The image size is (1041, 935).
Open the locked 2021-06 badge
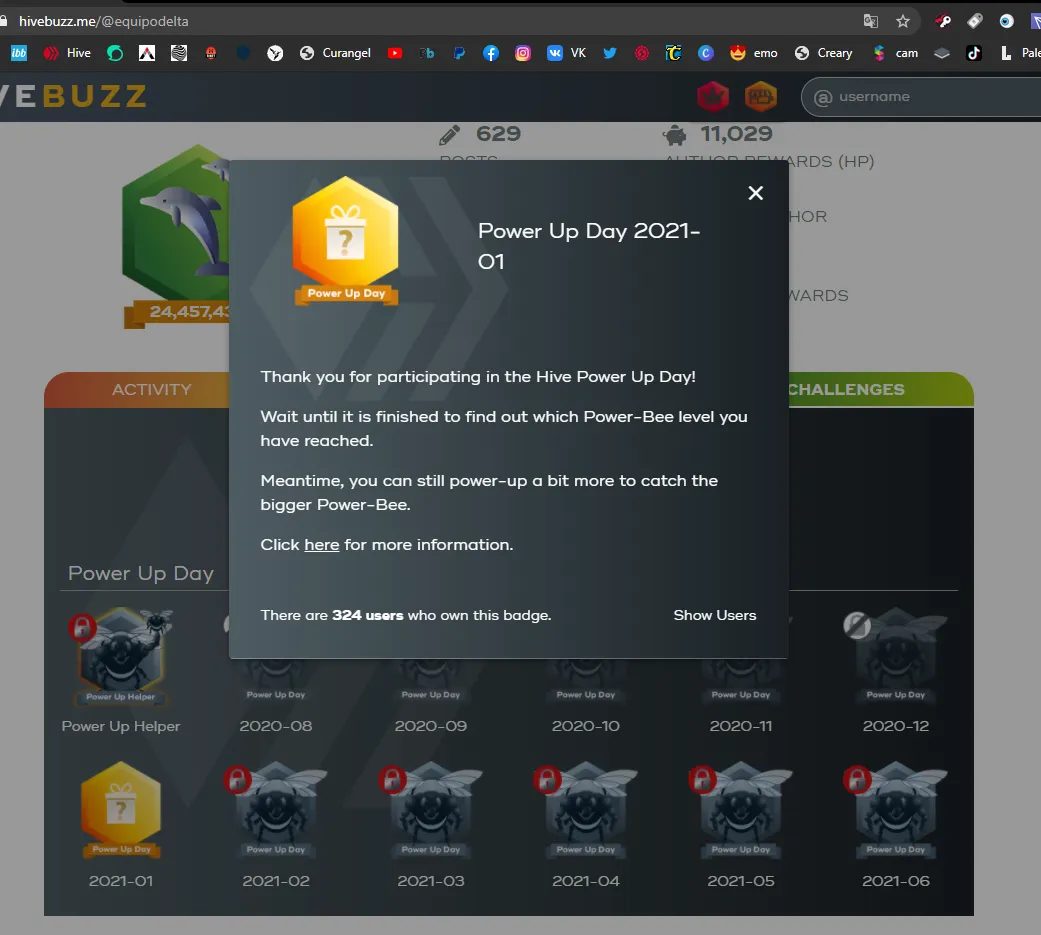[x=896, y=810]
